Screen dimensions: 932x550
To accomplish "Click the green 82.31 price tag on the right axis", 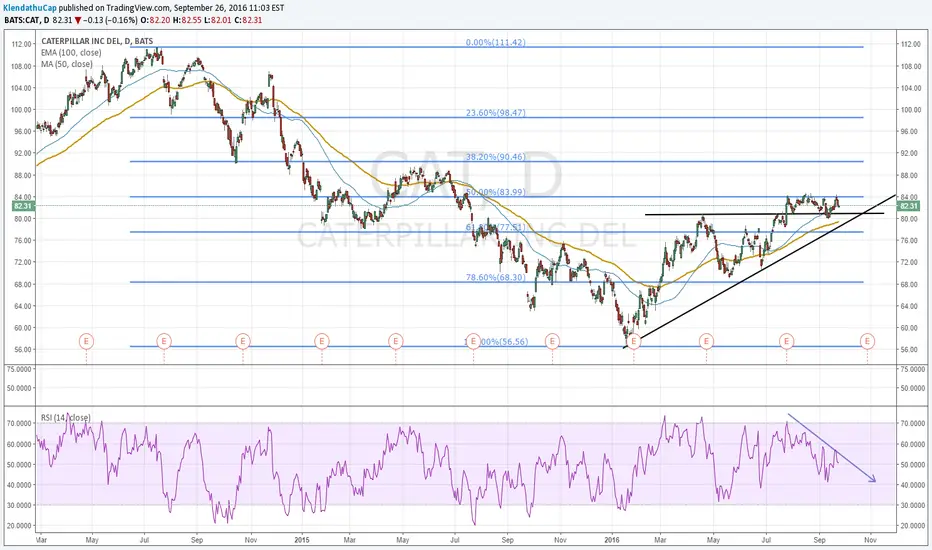I will [908, 206].
